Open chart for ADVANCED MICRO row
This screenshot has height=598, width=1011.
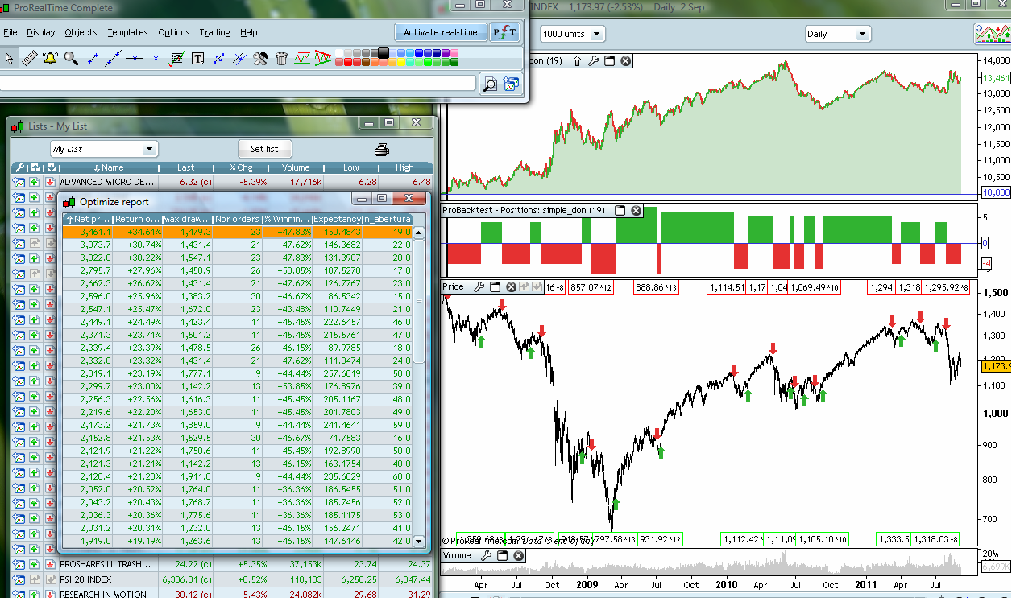pos(18,183)
